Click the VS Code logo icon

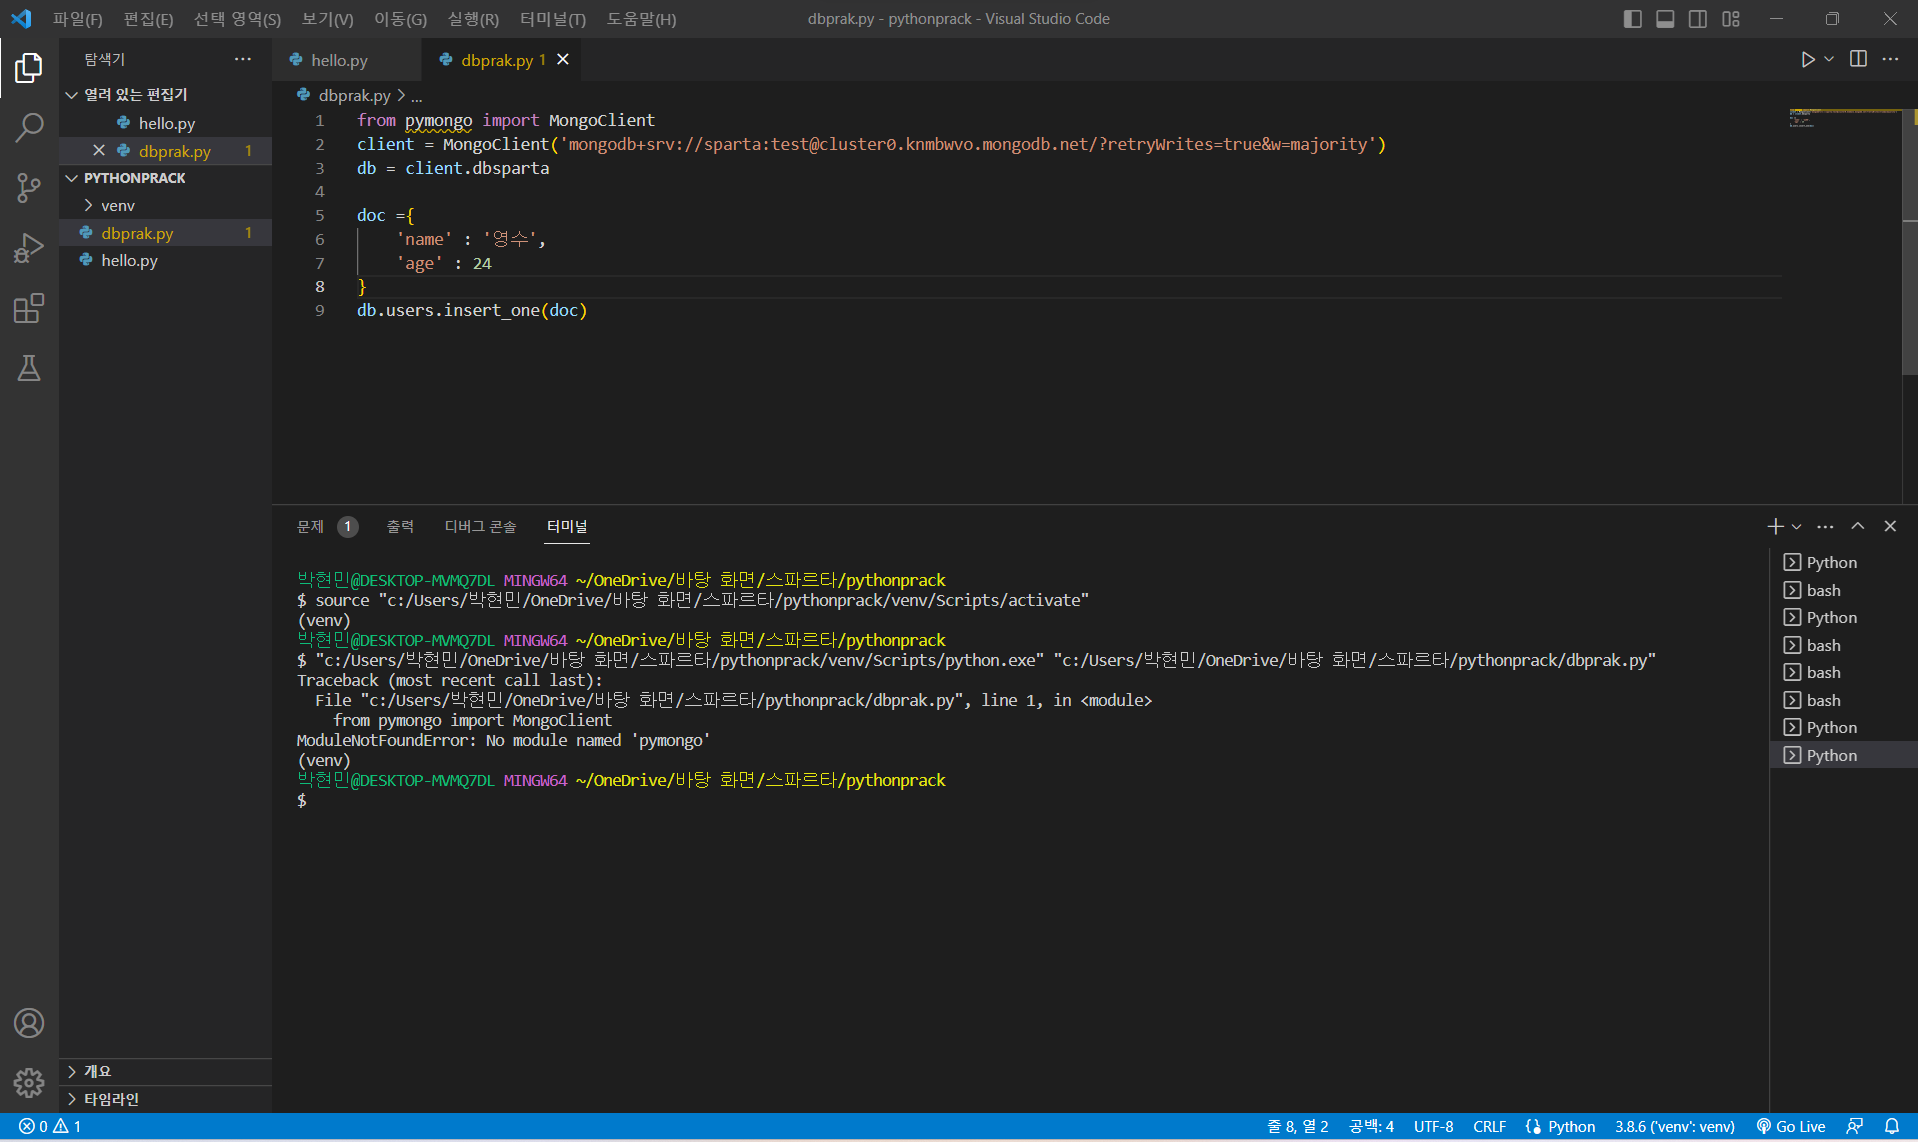tap(21, 19)
